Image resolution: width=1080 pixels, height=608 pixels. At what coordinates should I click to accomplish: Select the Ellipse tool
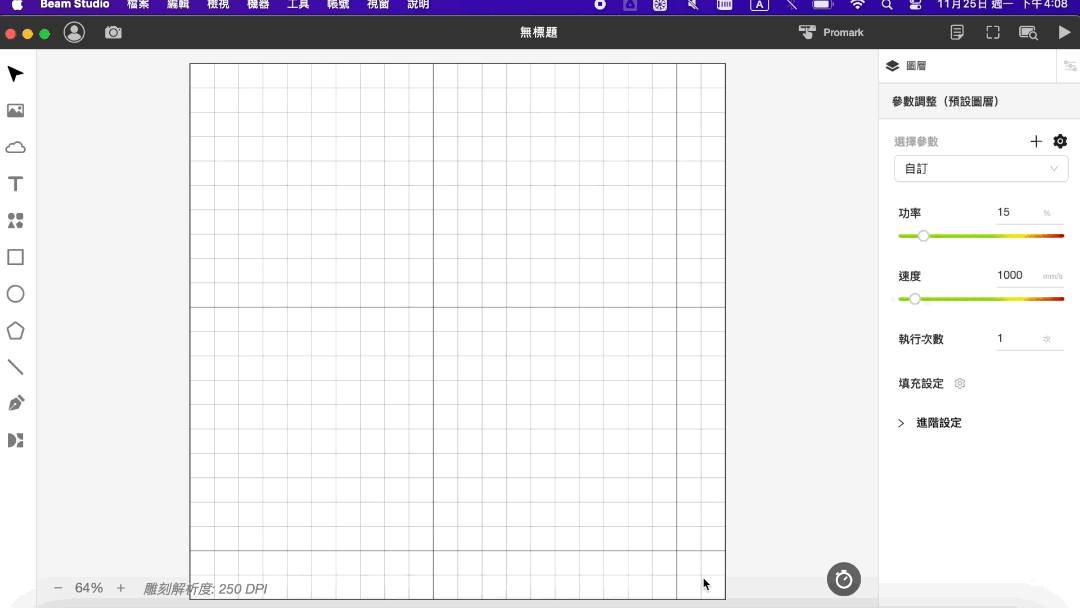(15, 294)
